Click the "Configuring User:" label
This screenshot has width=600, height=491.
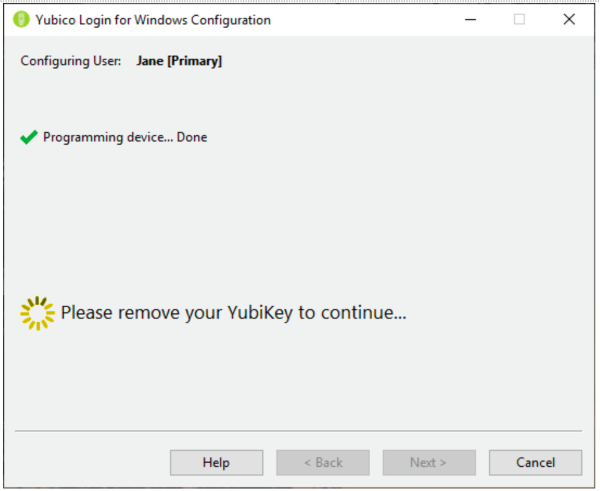pos(71,61)
